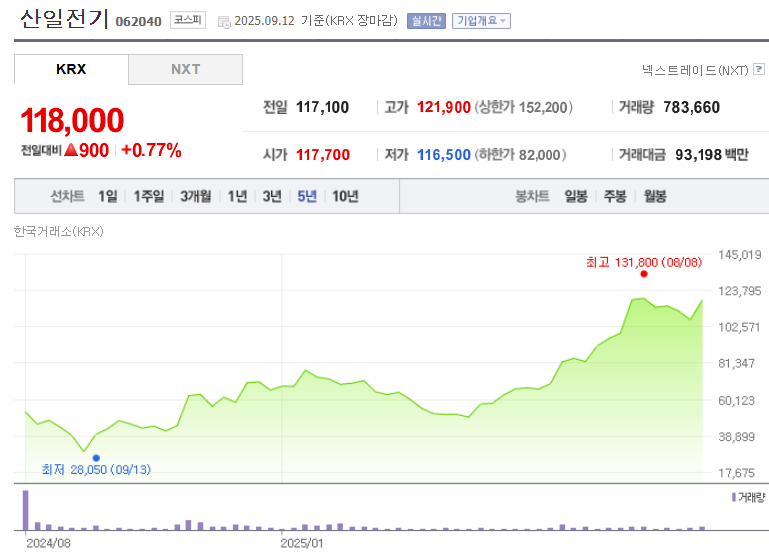Click the current price 118,000

pos(72,120)
